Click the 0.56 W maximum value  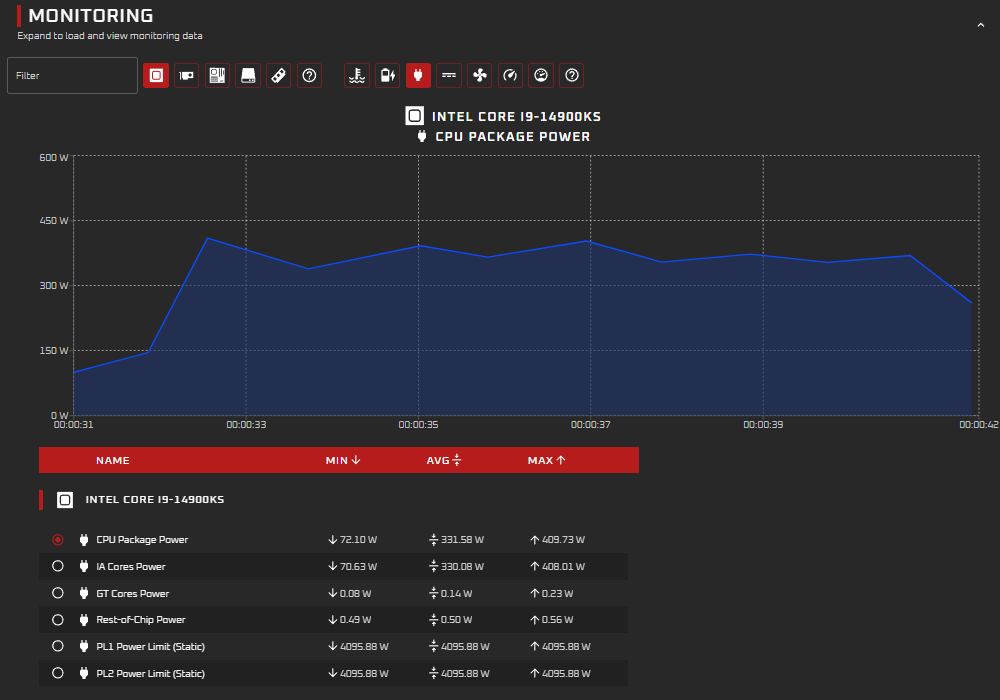pyautogui.click(x=557, y=620)
